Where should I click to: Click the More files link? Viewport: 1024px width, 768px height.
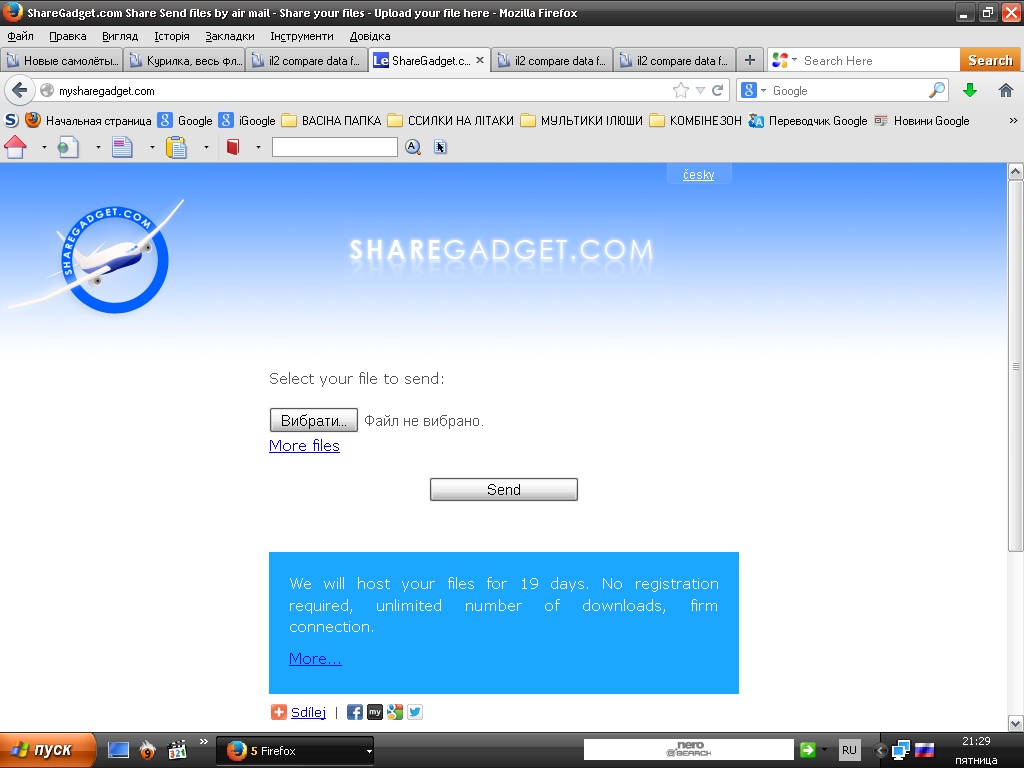tap(304, 445)
